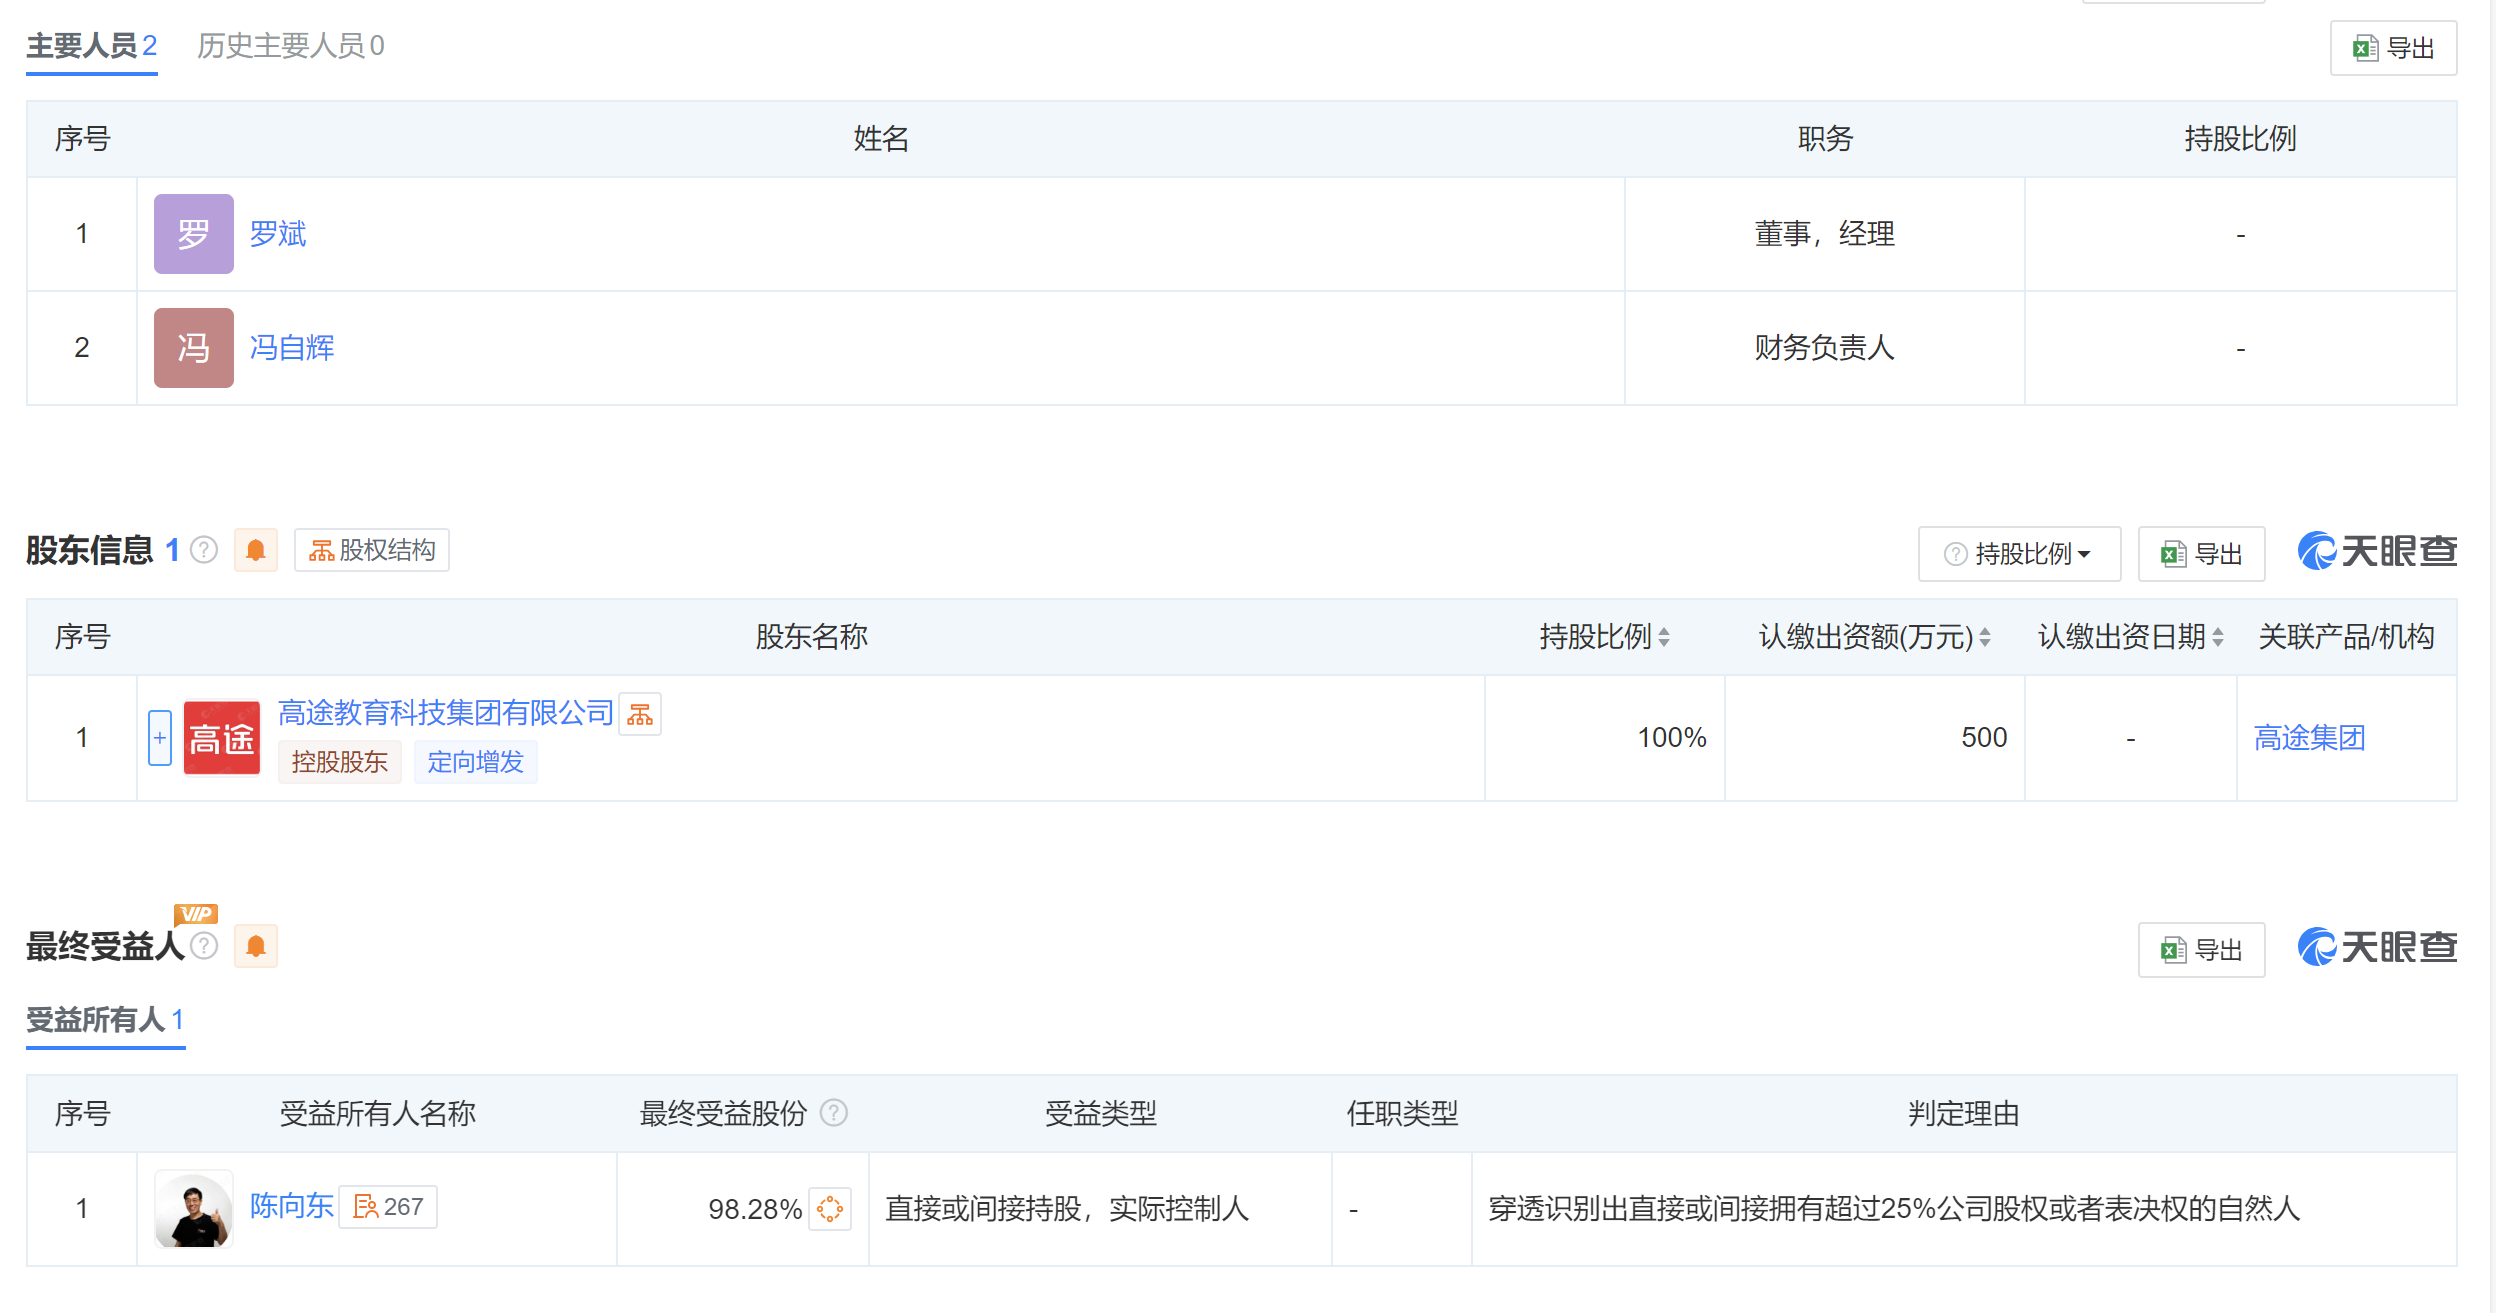Open 高途教育科技集团有限公司 company link
This screenshot has height=1313, width=2496.
click(446, 713)
